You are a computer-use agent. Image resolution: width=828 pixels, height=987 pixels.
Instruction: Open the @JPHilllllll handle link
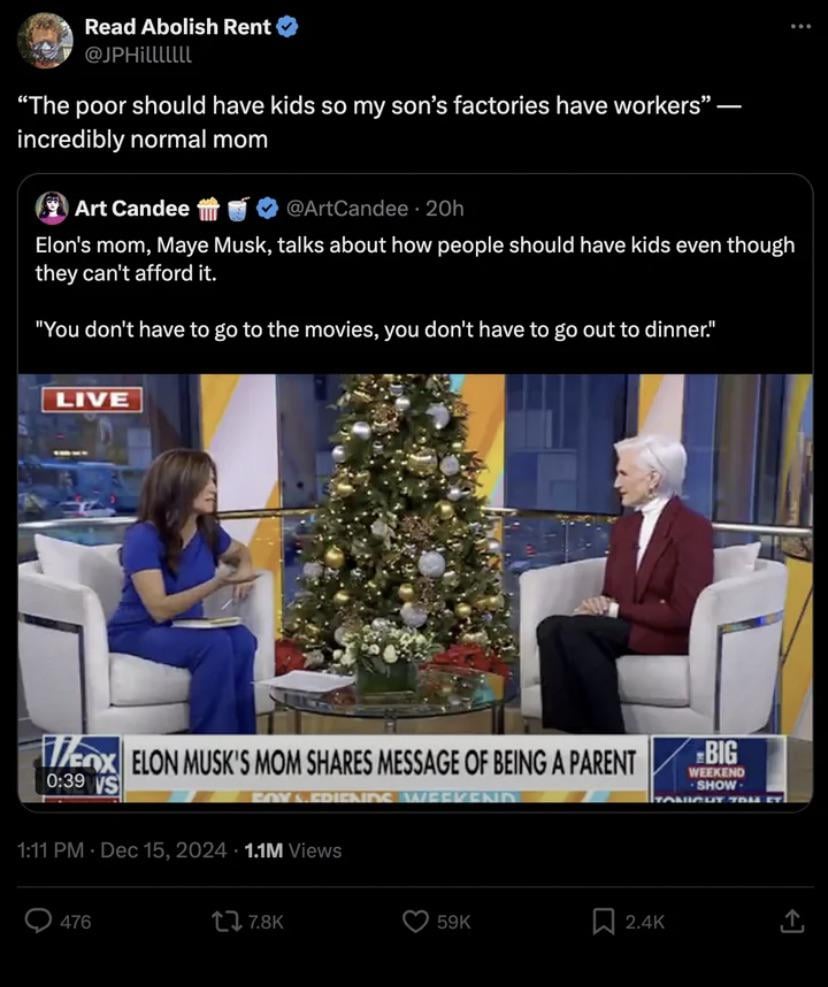pos(138,55)
